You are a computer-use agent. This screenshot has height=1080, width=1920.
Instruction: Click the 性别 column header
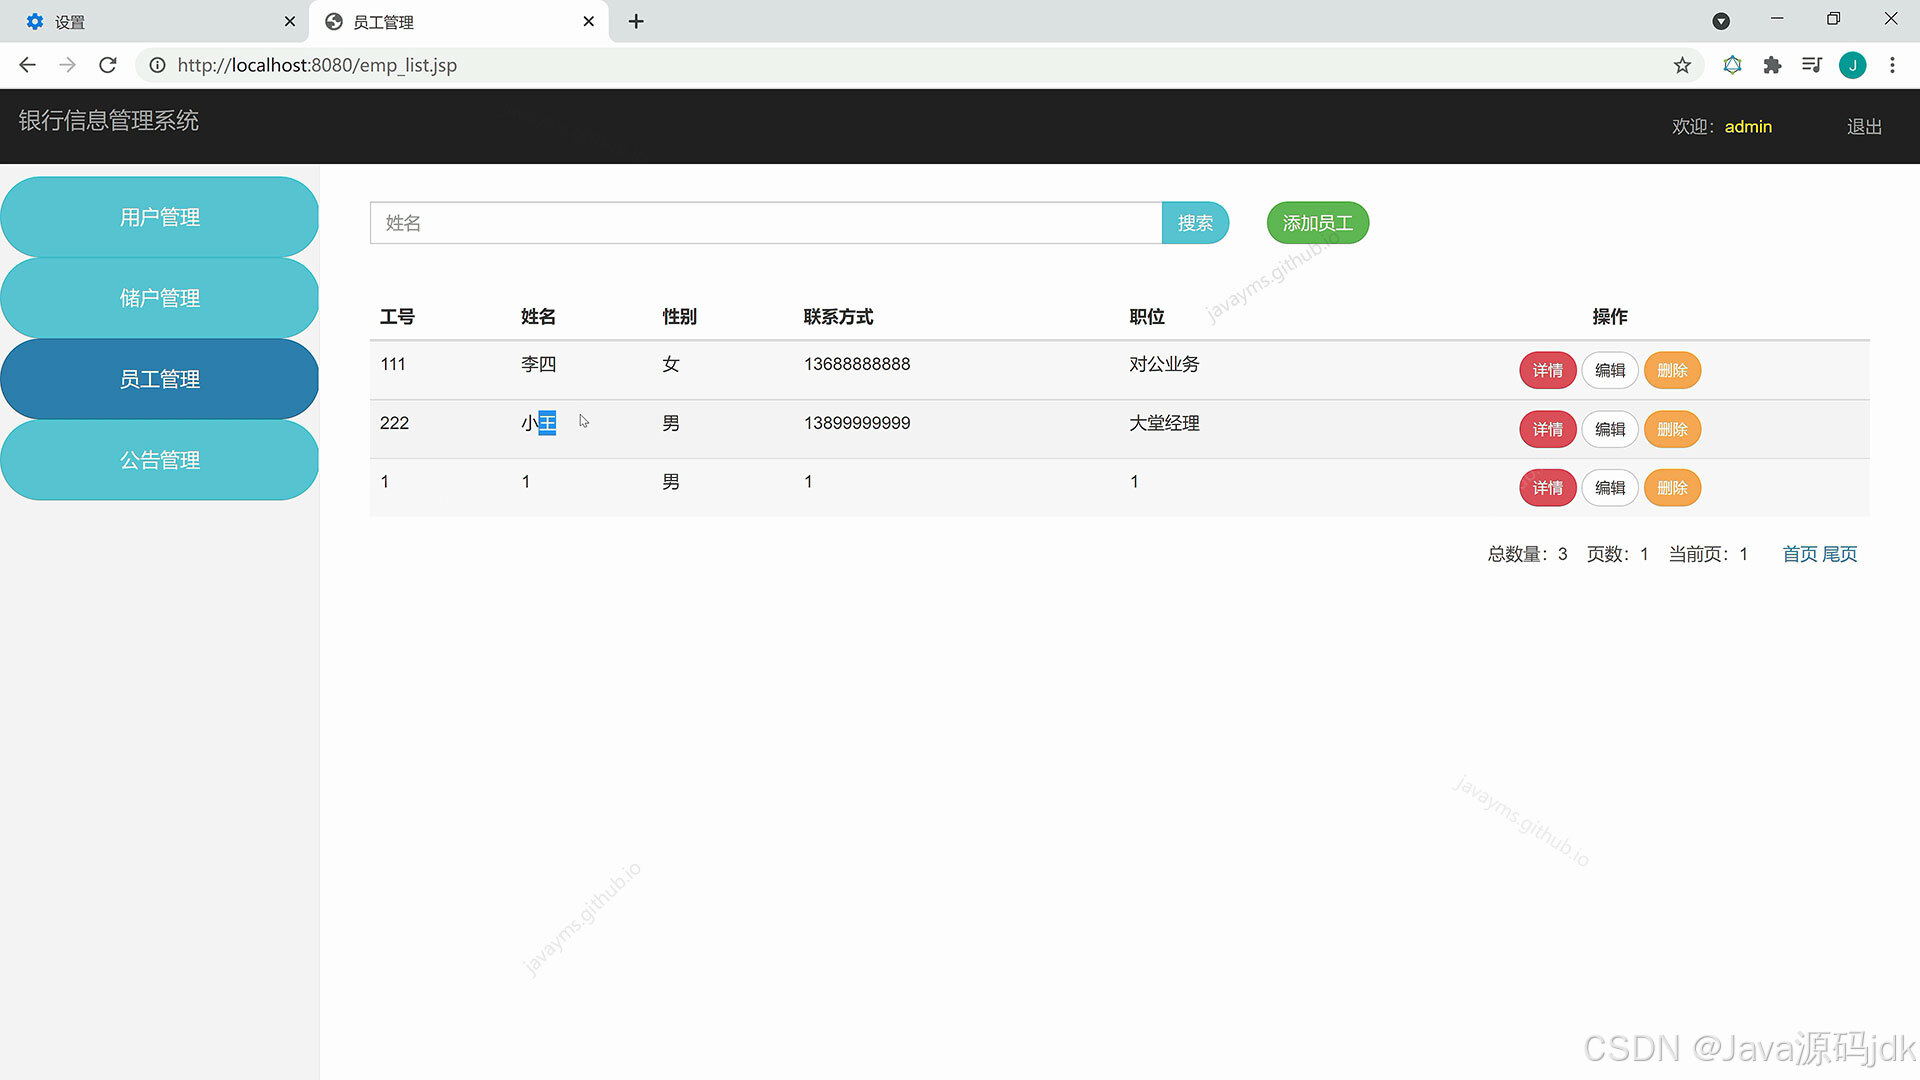point(679,317)
